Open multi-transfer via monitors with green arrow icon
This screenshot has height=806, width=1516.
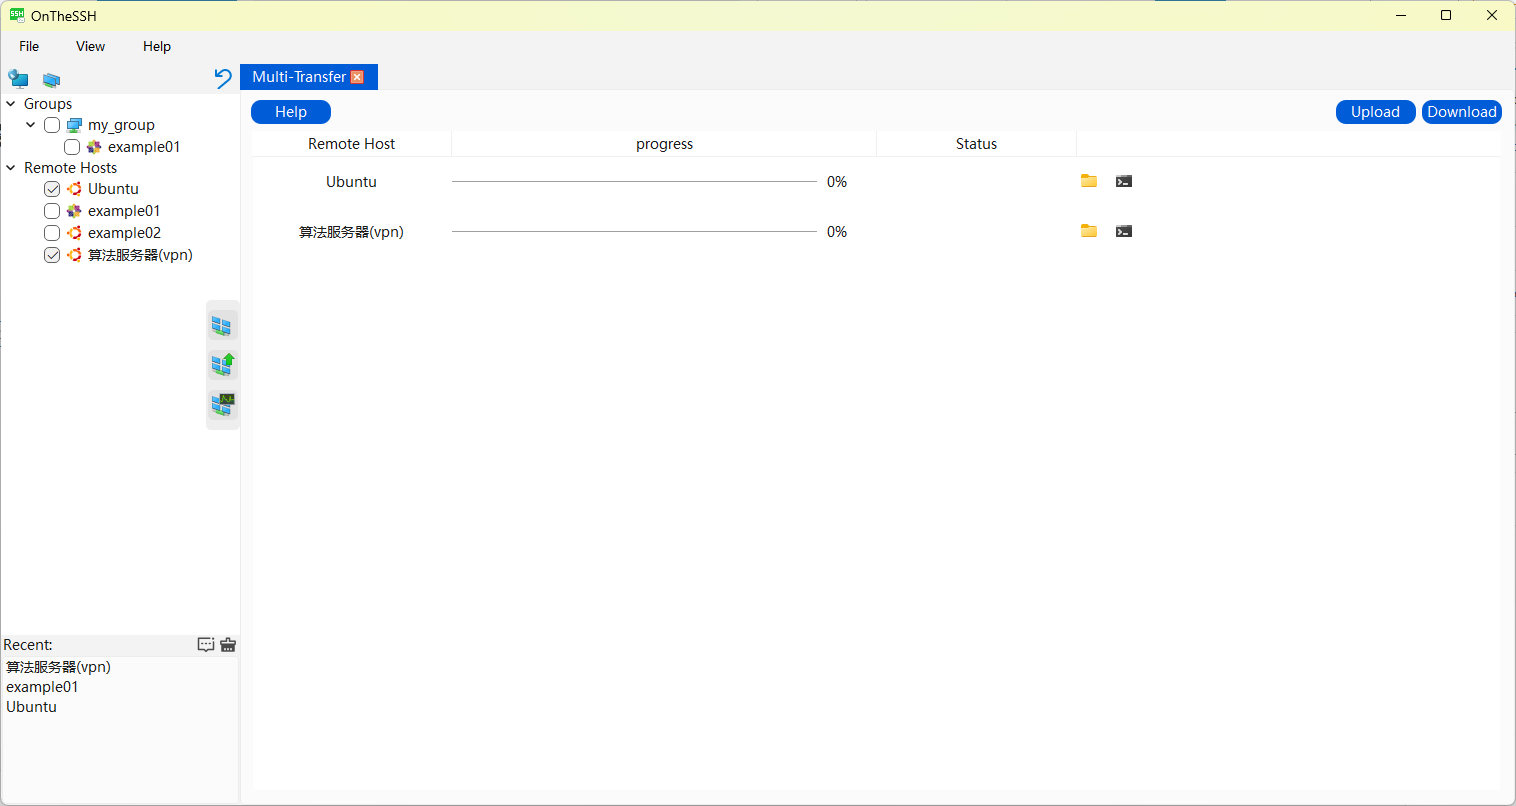point(222,365)
